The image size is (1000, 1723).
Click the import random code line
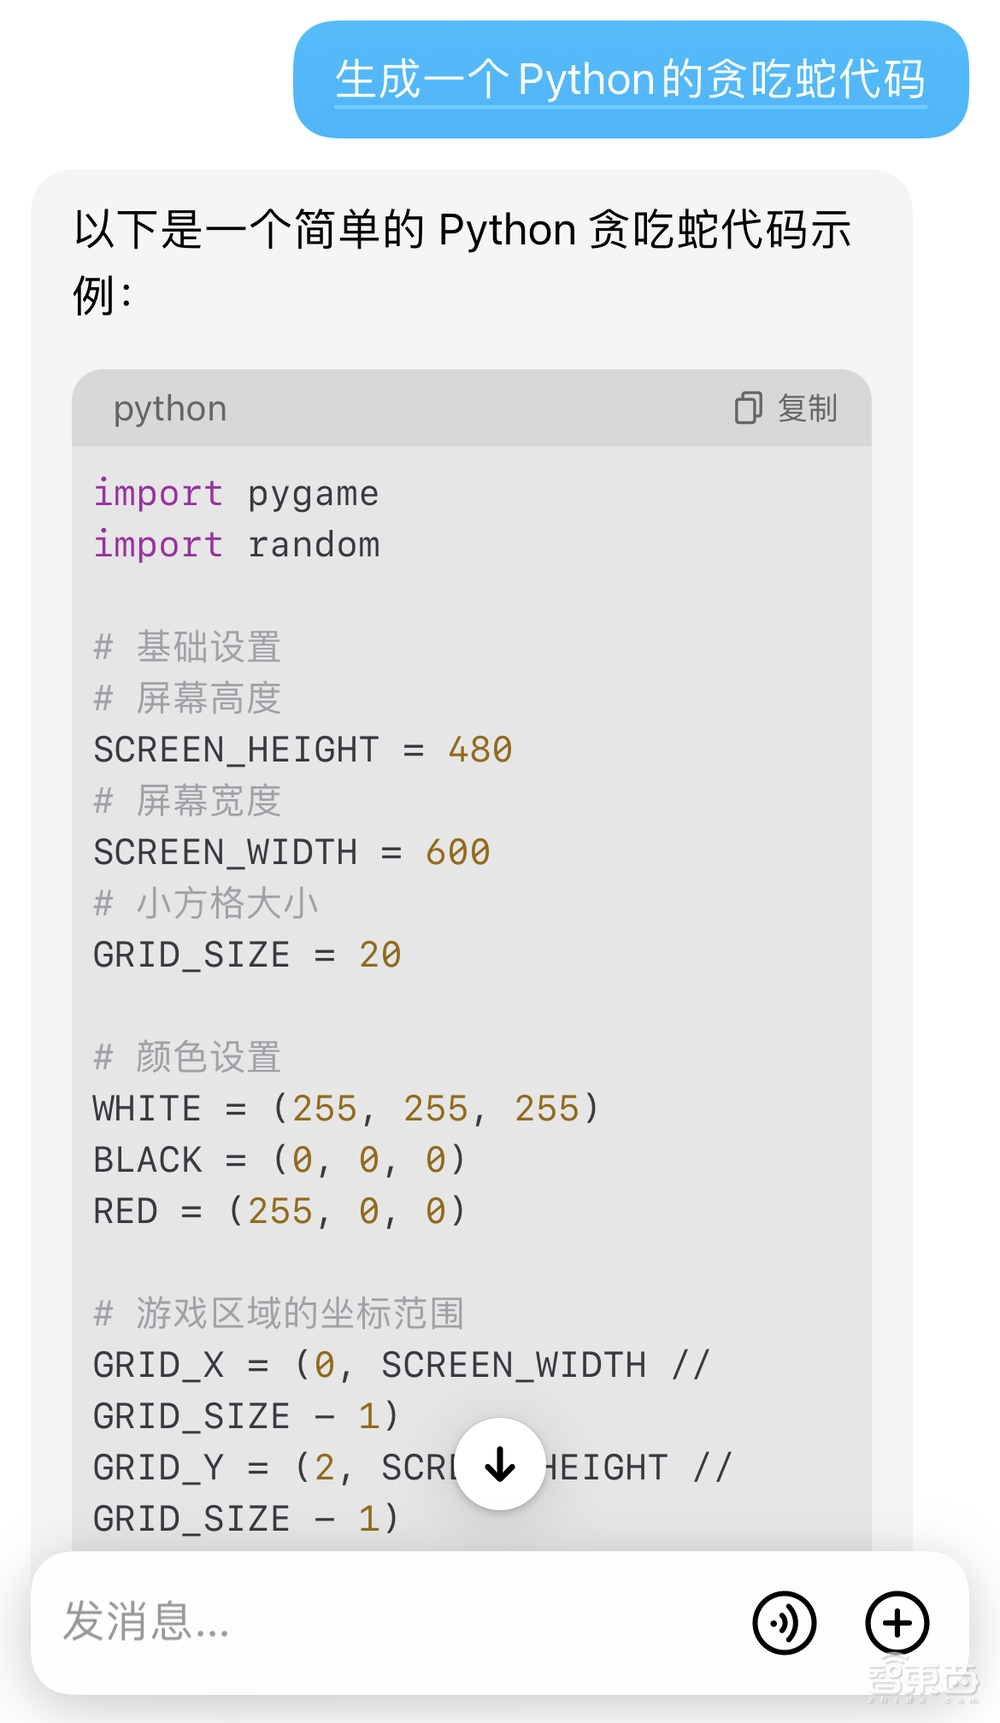[x=236, y=545]
